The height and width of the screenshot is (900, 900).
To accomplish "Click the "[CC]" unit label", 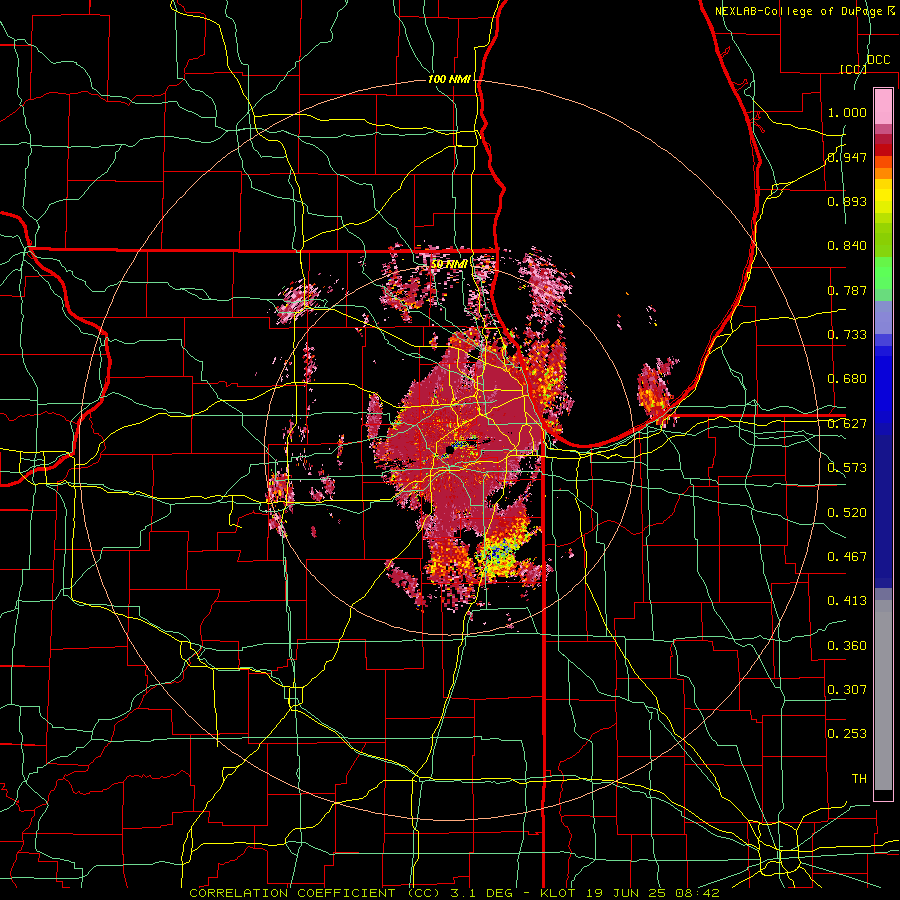I will tap(853, 69).
